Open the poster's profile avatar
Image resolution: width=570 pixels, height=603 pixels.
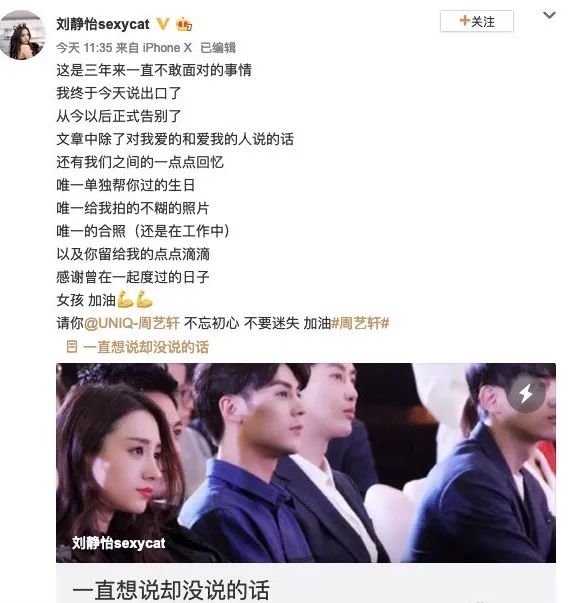(22, 35)
